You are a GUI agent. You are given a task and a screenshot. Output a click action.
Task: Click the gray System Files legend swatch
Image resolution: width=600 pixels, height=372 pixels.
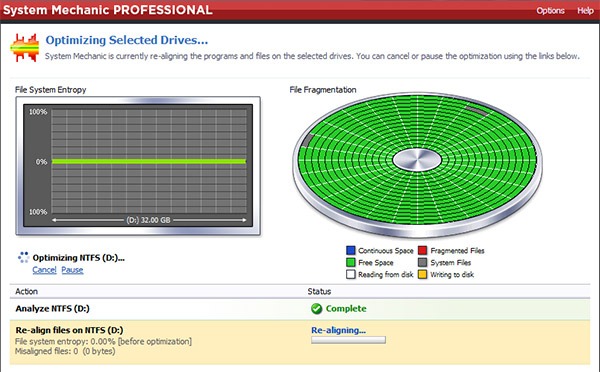click(x=422, y=263)
